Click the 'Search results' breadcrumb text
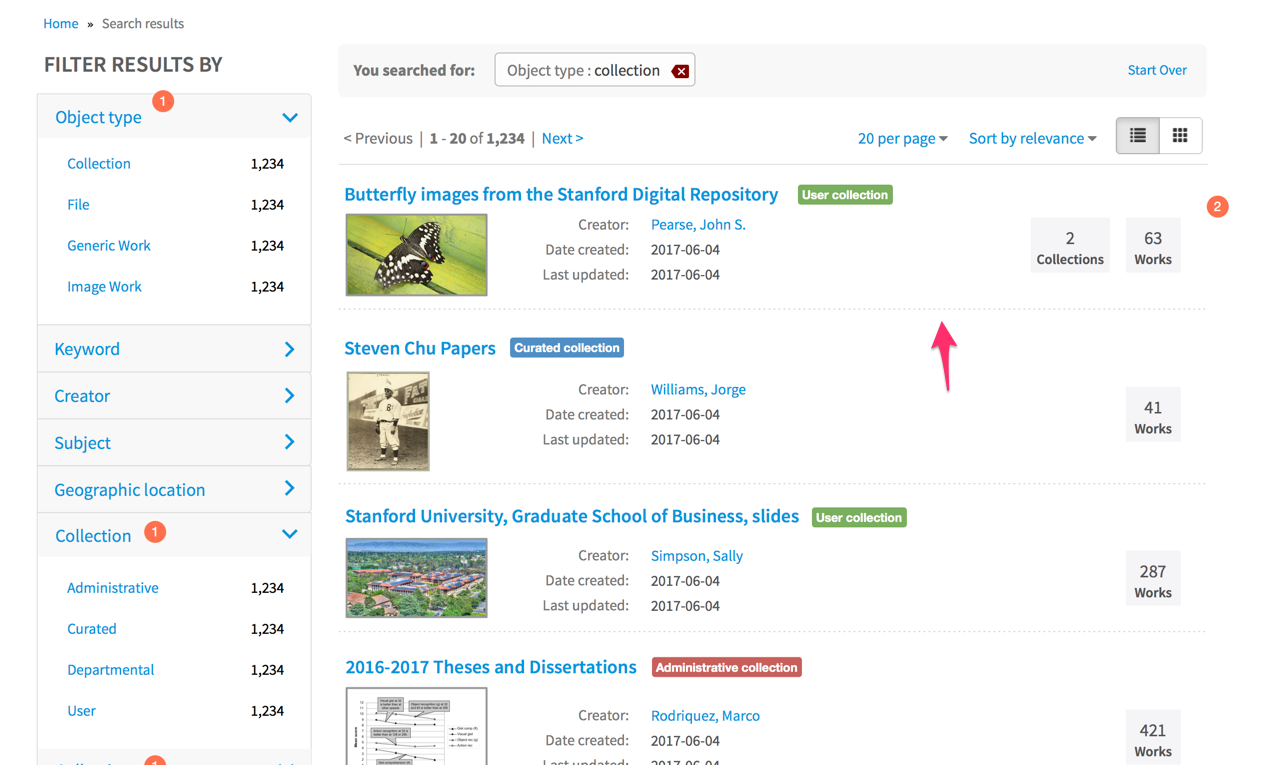This screenshot has width=1283, height=765. point(143,23)
